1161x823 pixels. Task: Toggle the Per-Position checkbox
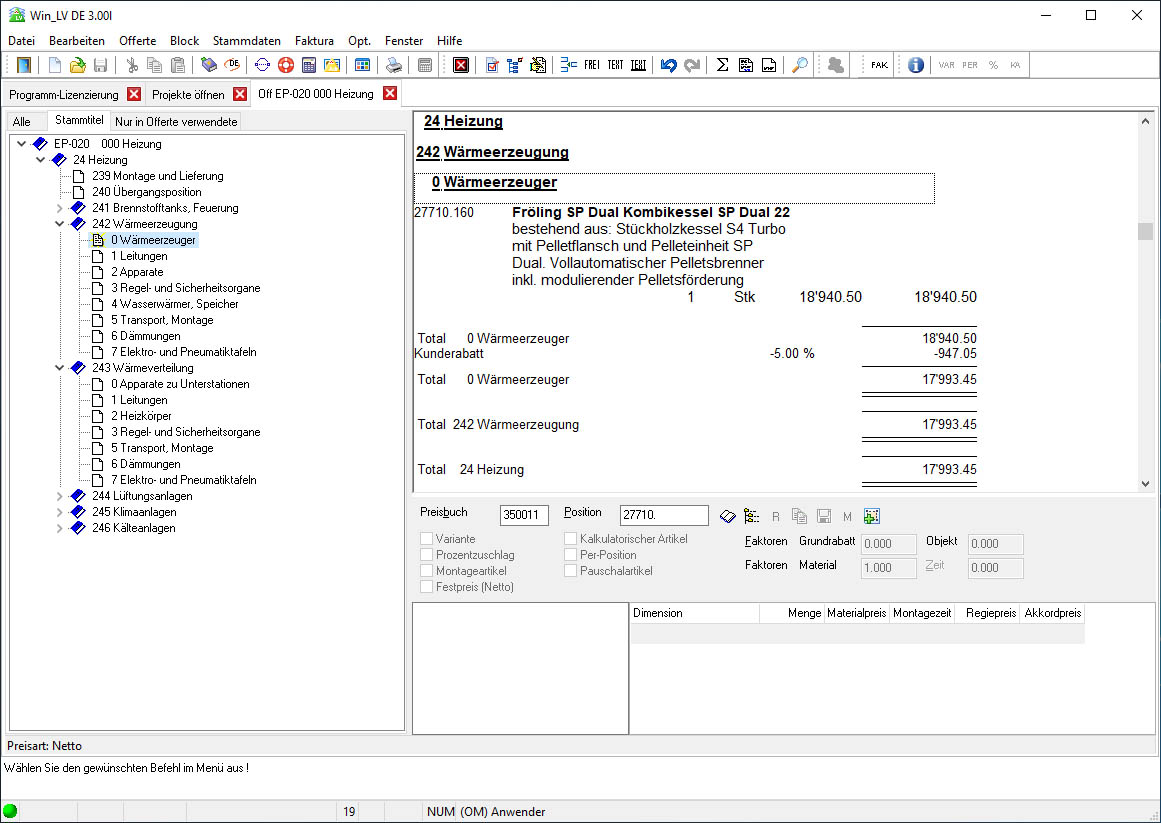click(x=571, y=555)
